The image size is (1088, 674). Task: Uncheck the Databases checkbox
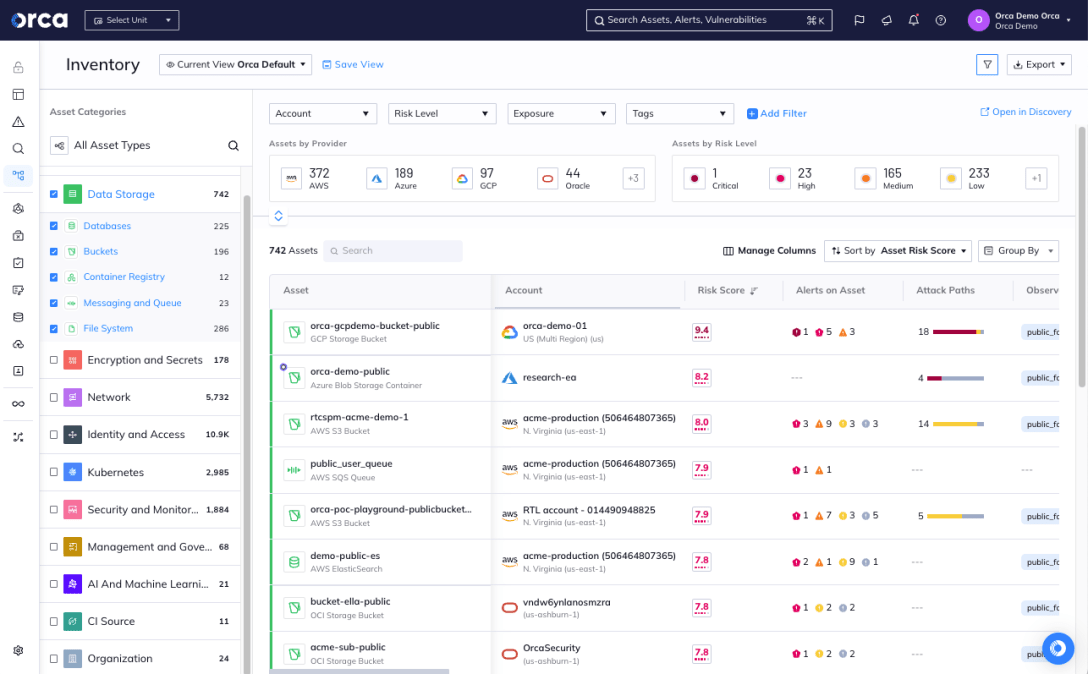[x=53, y=226]
